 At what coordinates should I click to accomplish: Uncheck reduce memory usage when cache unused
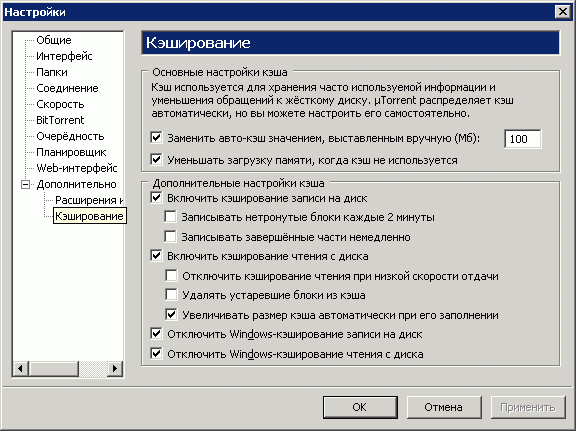tap(156, 160)
